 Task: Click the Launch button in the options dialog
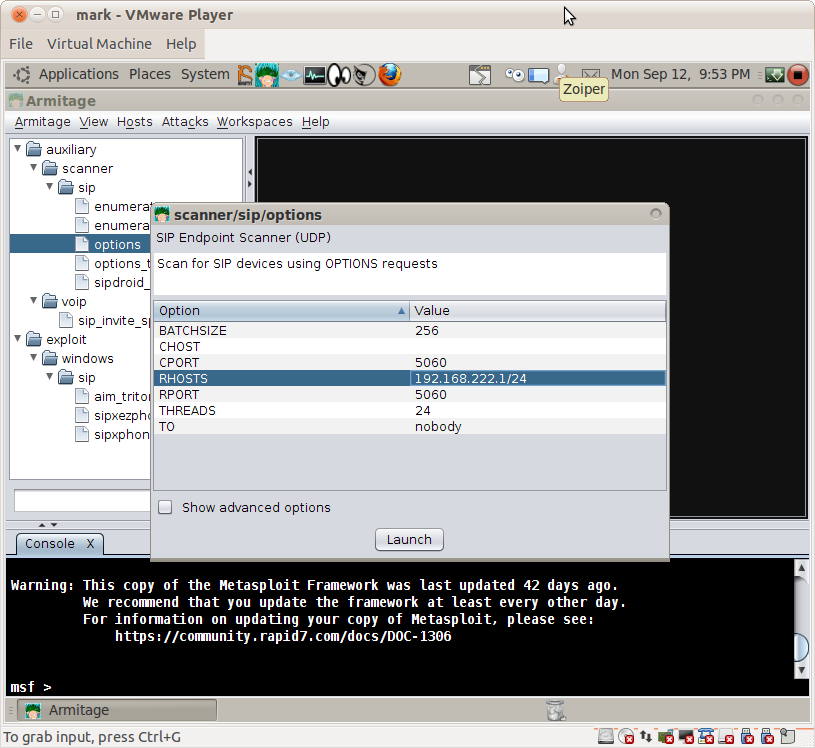tap(409, 539)
